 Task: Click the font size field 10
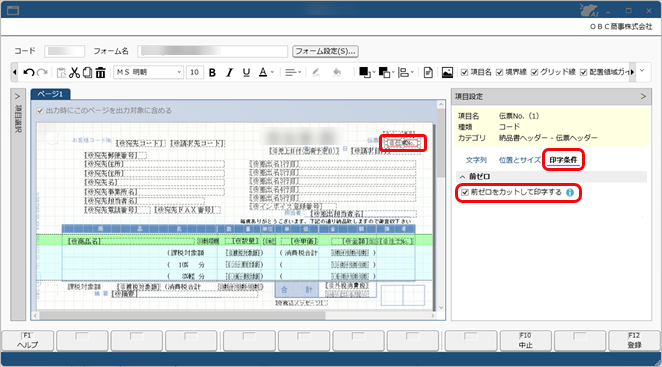coord(195,73)
